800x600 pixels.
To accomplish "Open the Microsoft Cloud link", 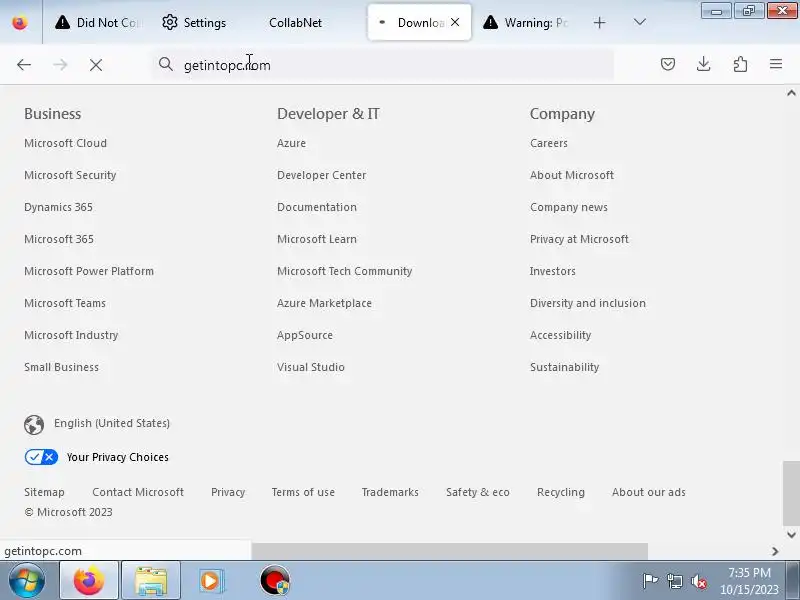I will tap(65, 143).
